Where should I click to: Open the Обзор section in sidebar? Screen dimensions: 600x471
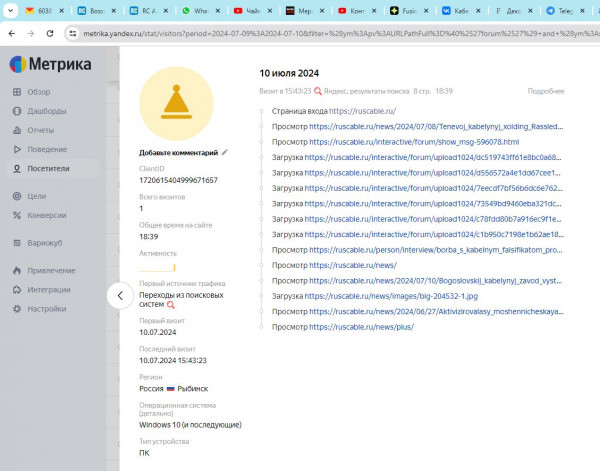38,92
